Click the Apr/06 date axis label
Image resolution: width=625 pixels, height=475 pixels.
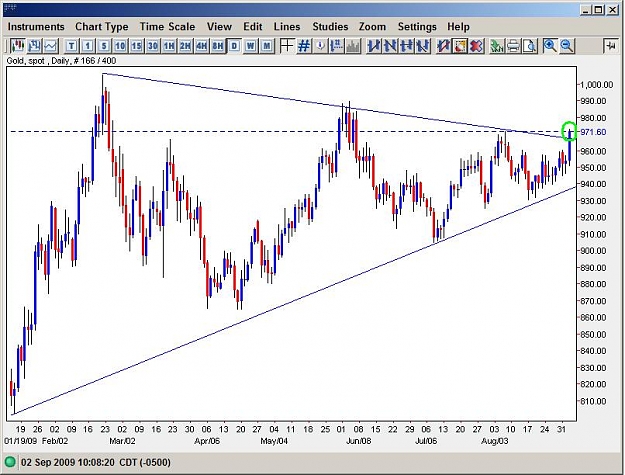[207, 442]
